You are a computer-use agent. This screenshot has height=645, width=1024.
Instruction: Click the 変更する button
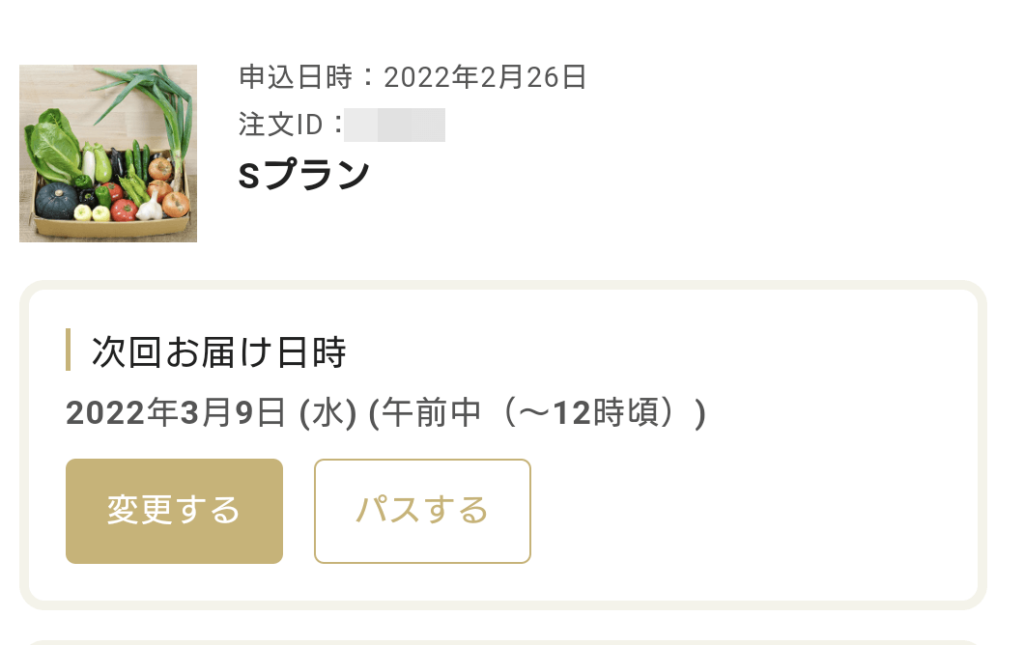click(174, 511)
